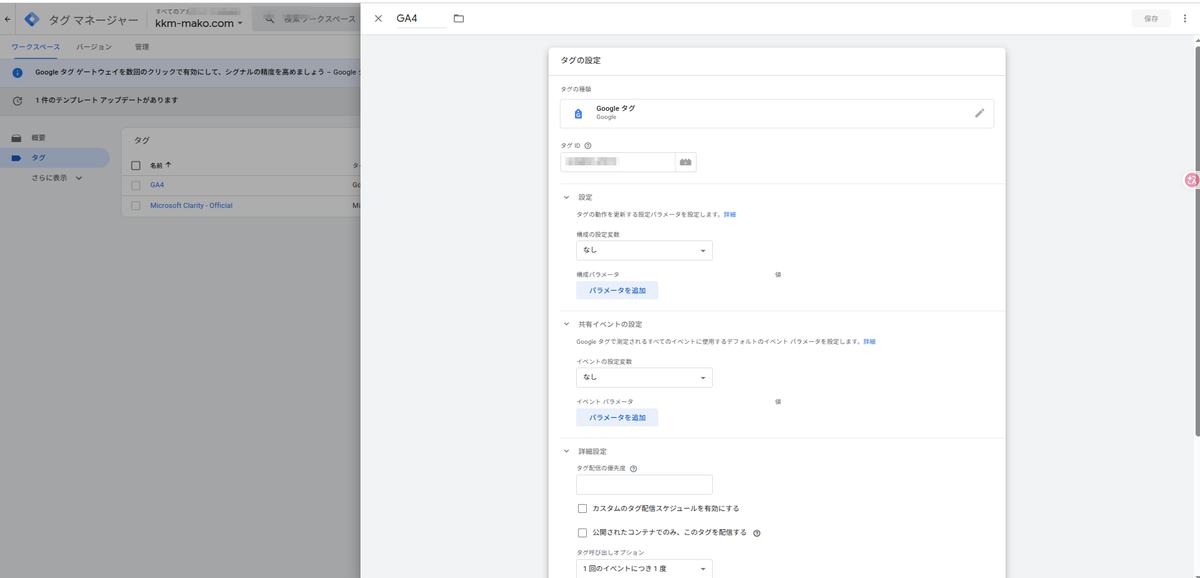
Task: Add parameter under イベント パラメータ
Action: tap(617, 417)
